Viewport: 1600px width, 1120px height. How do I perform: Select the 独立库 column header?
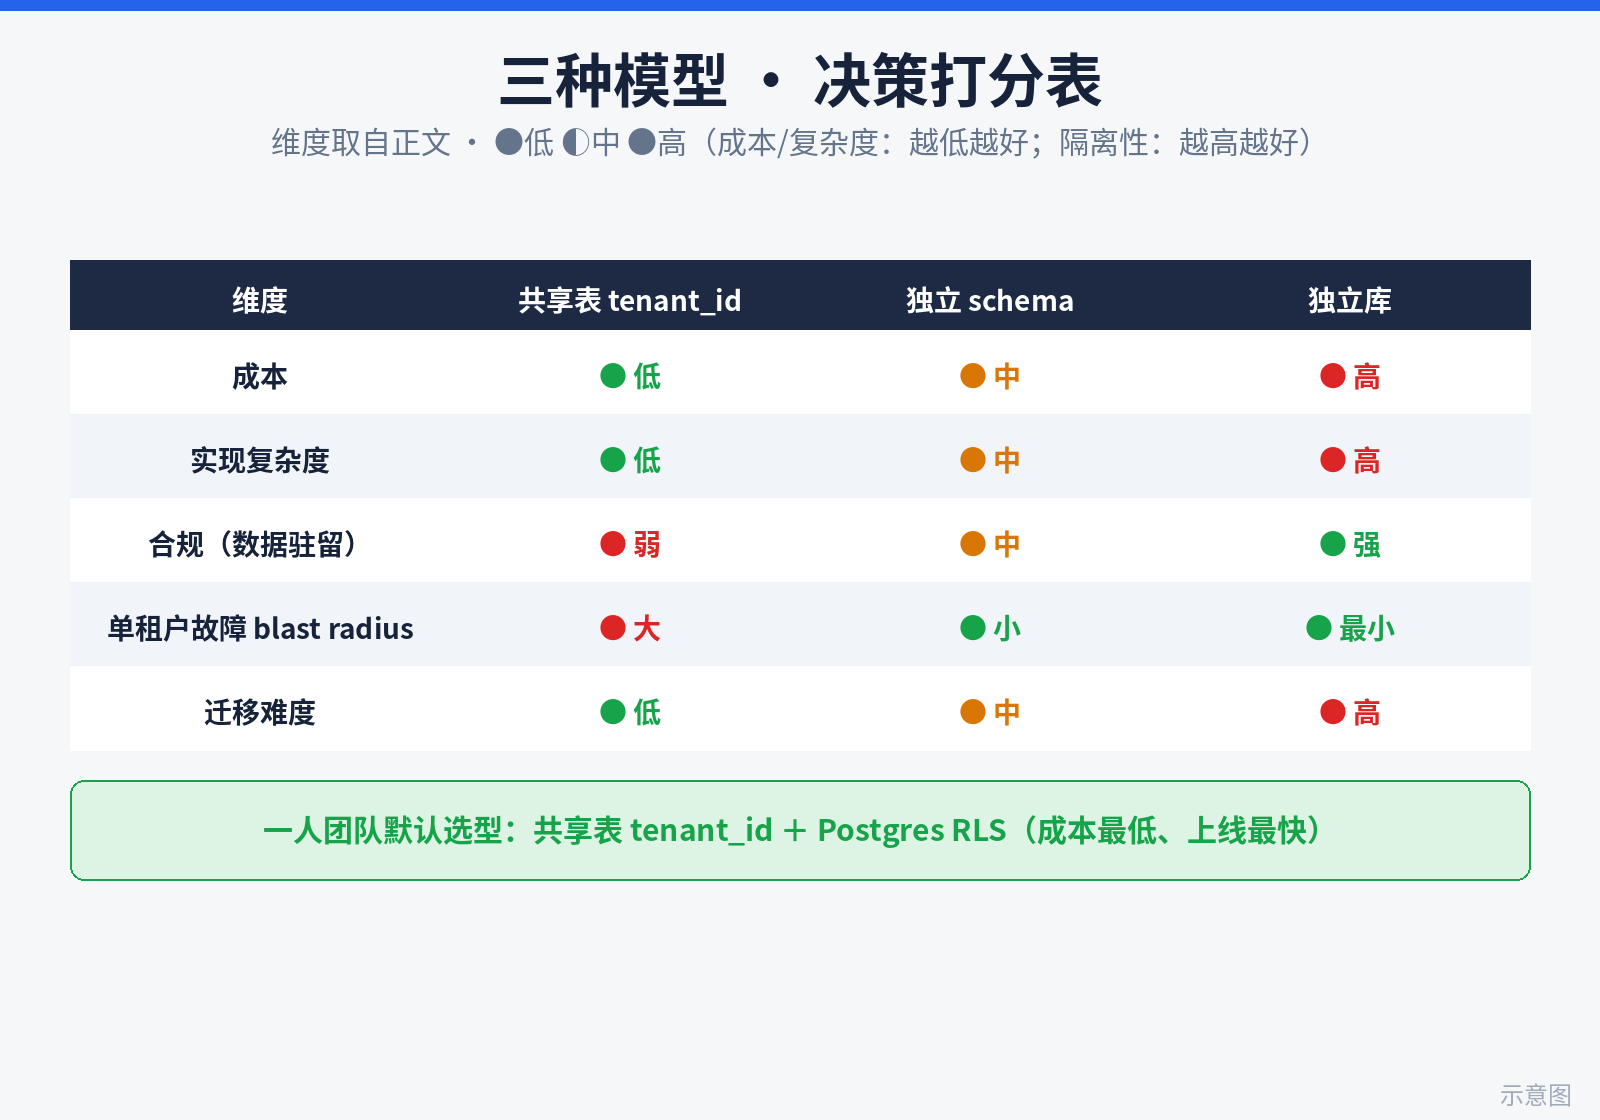[x=1350, y=300]
